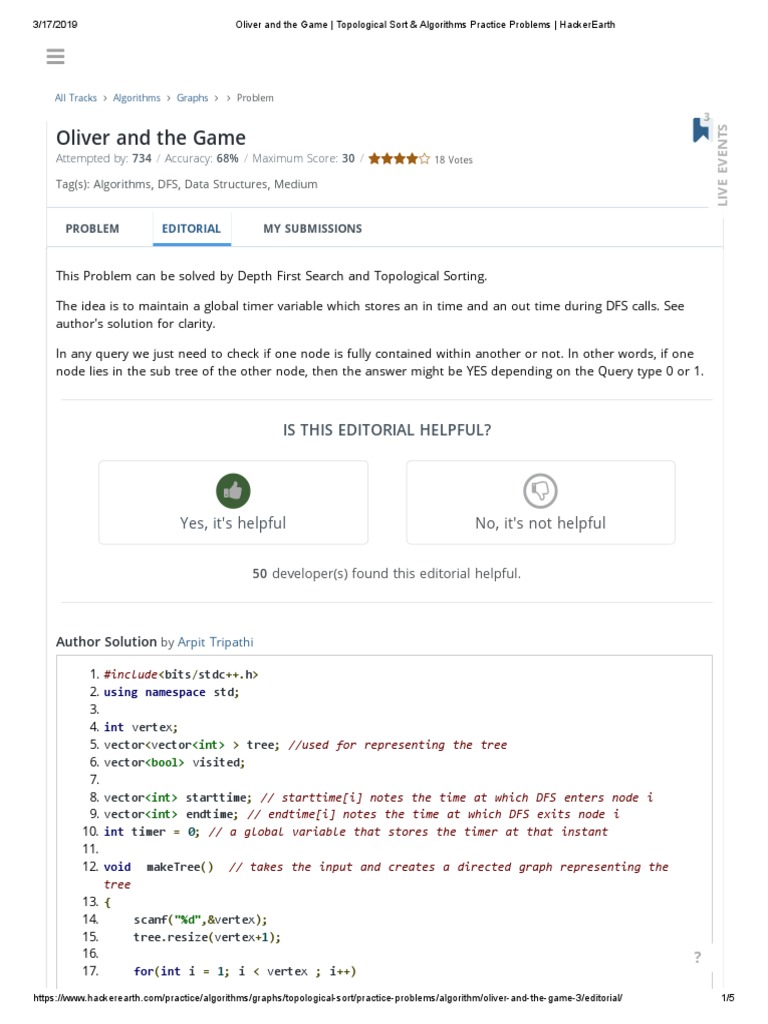
Task: Switch to the Problem tab
Action: [x=92, y=229]
